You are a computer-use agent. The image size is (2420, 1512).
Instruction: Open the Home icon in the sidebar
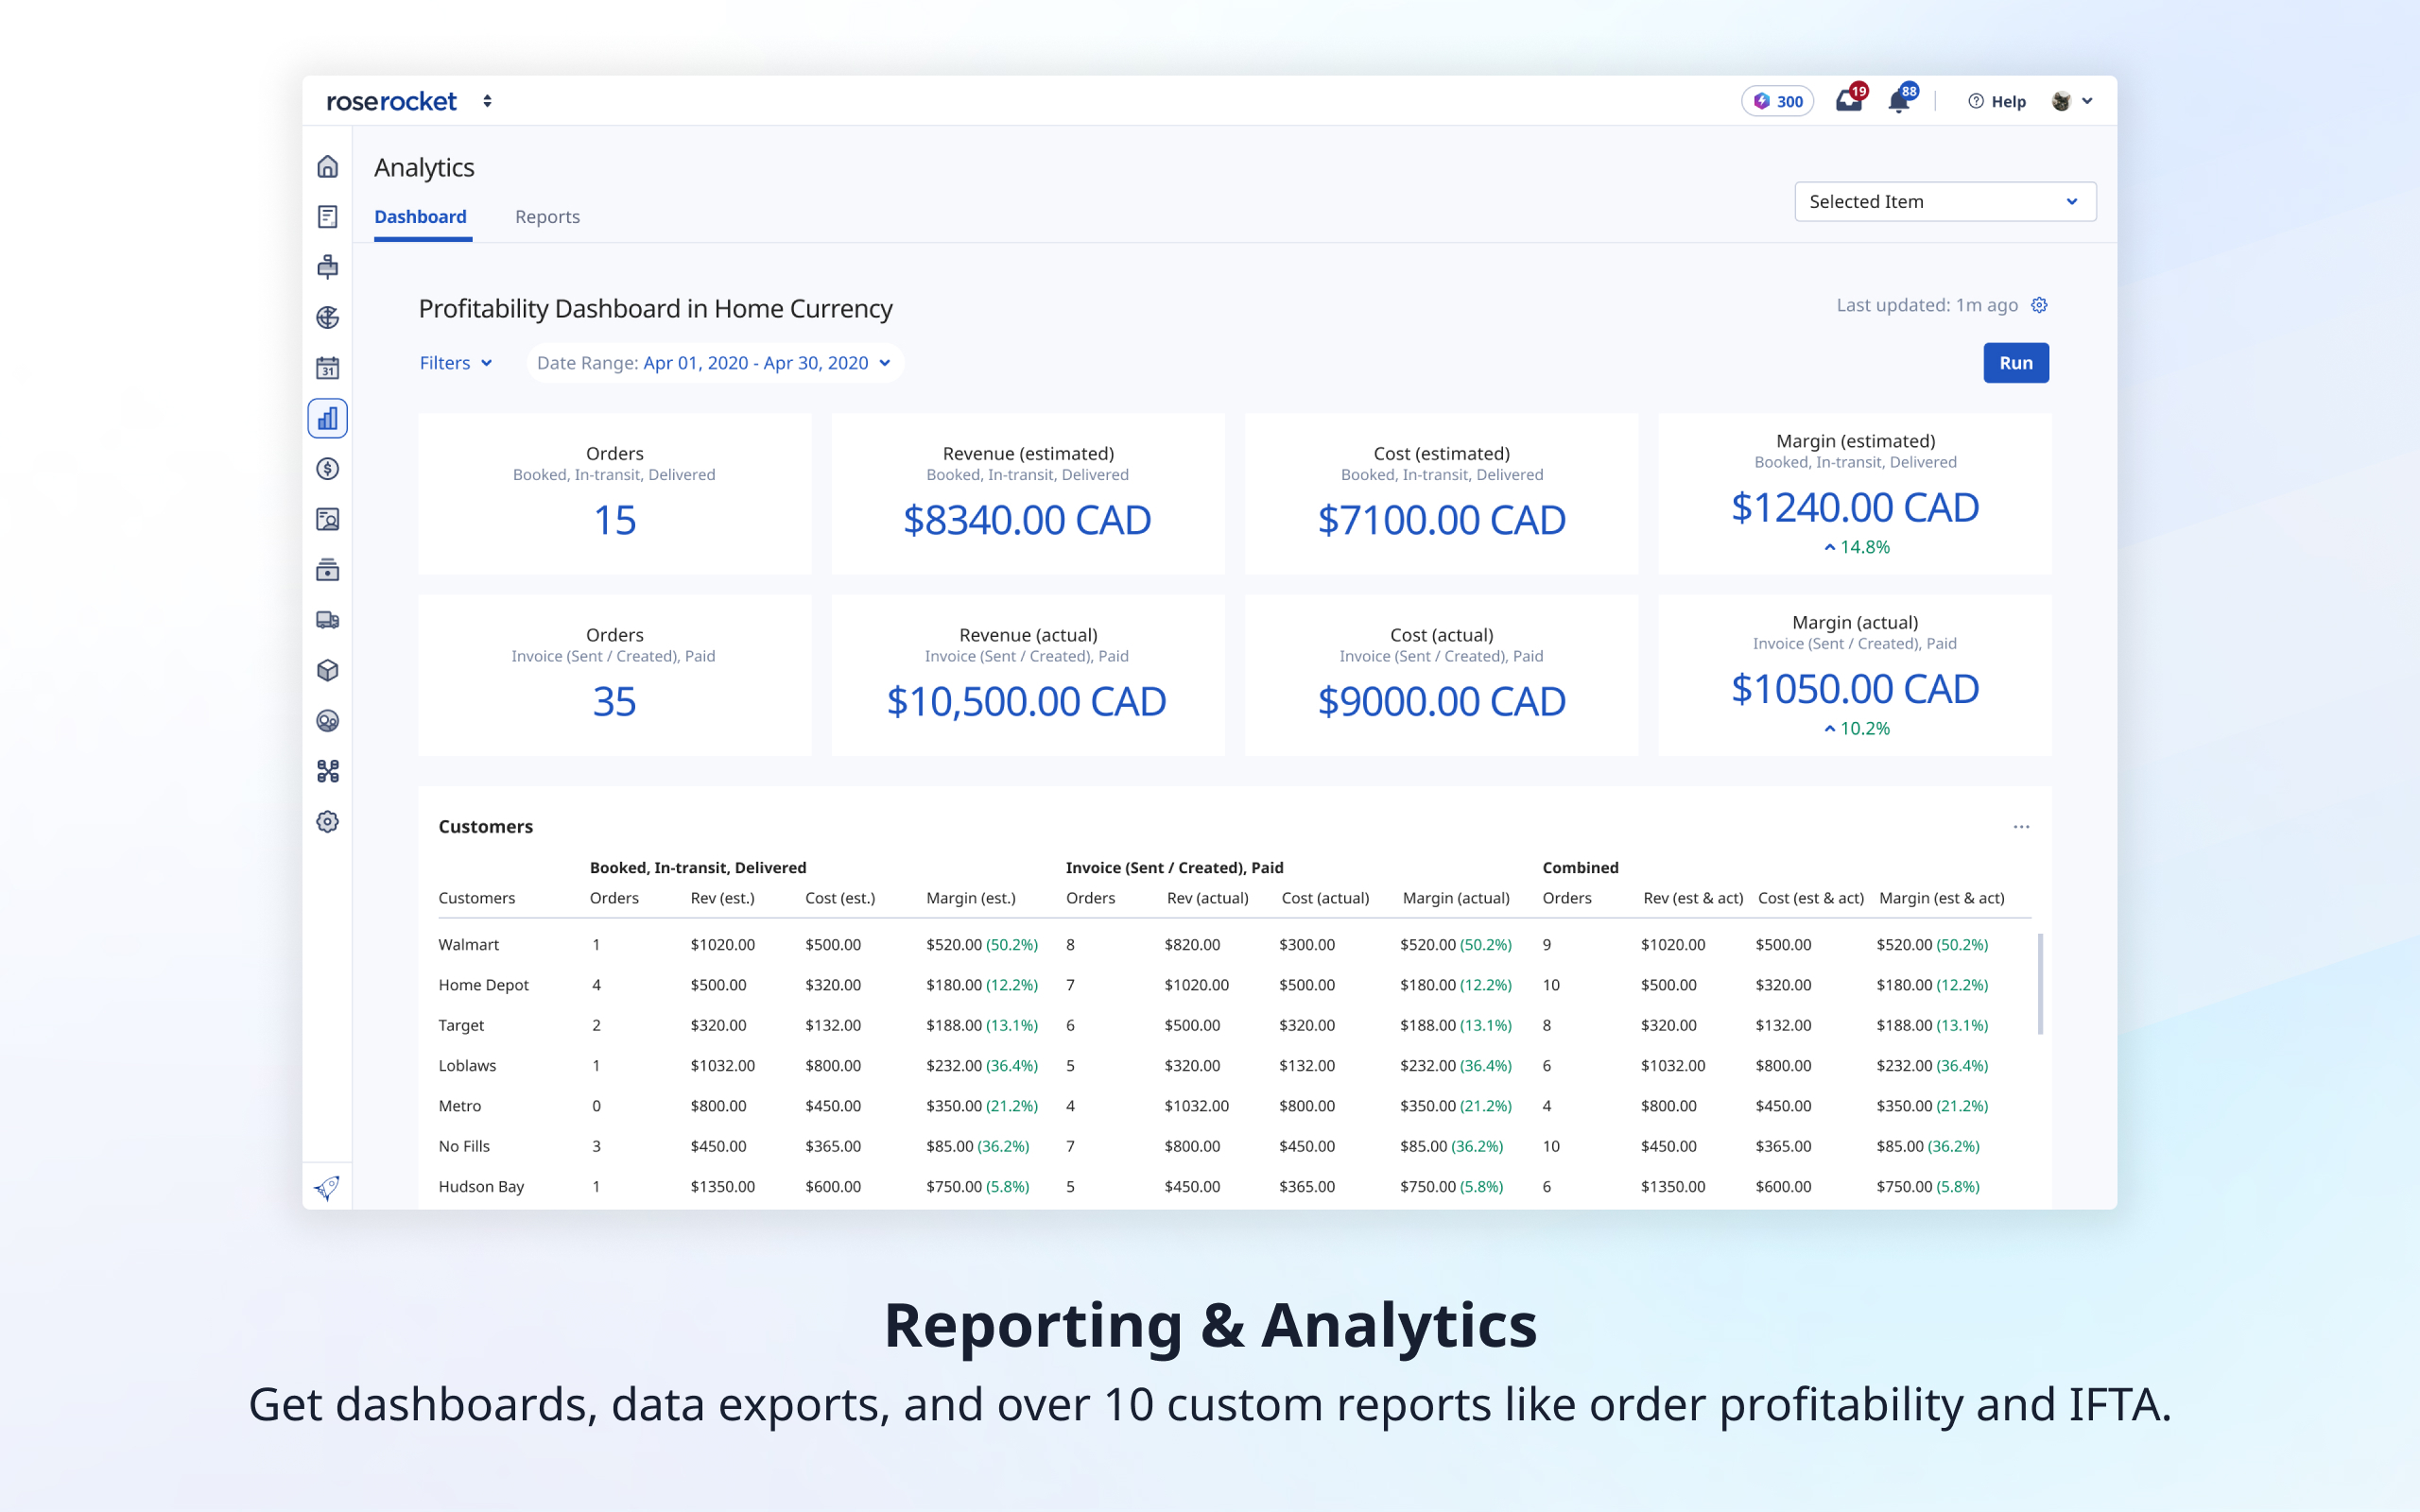(x=327, y=166)
